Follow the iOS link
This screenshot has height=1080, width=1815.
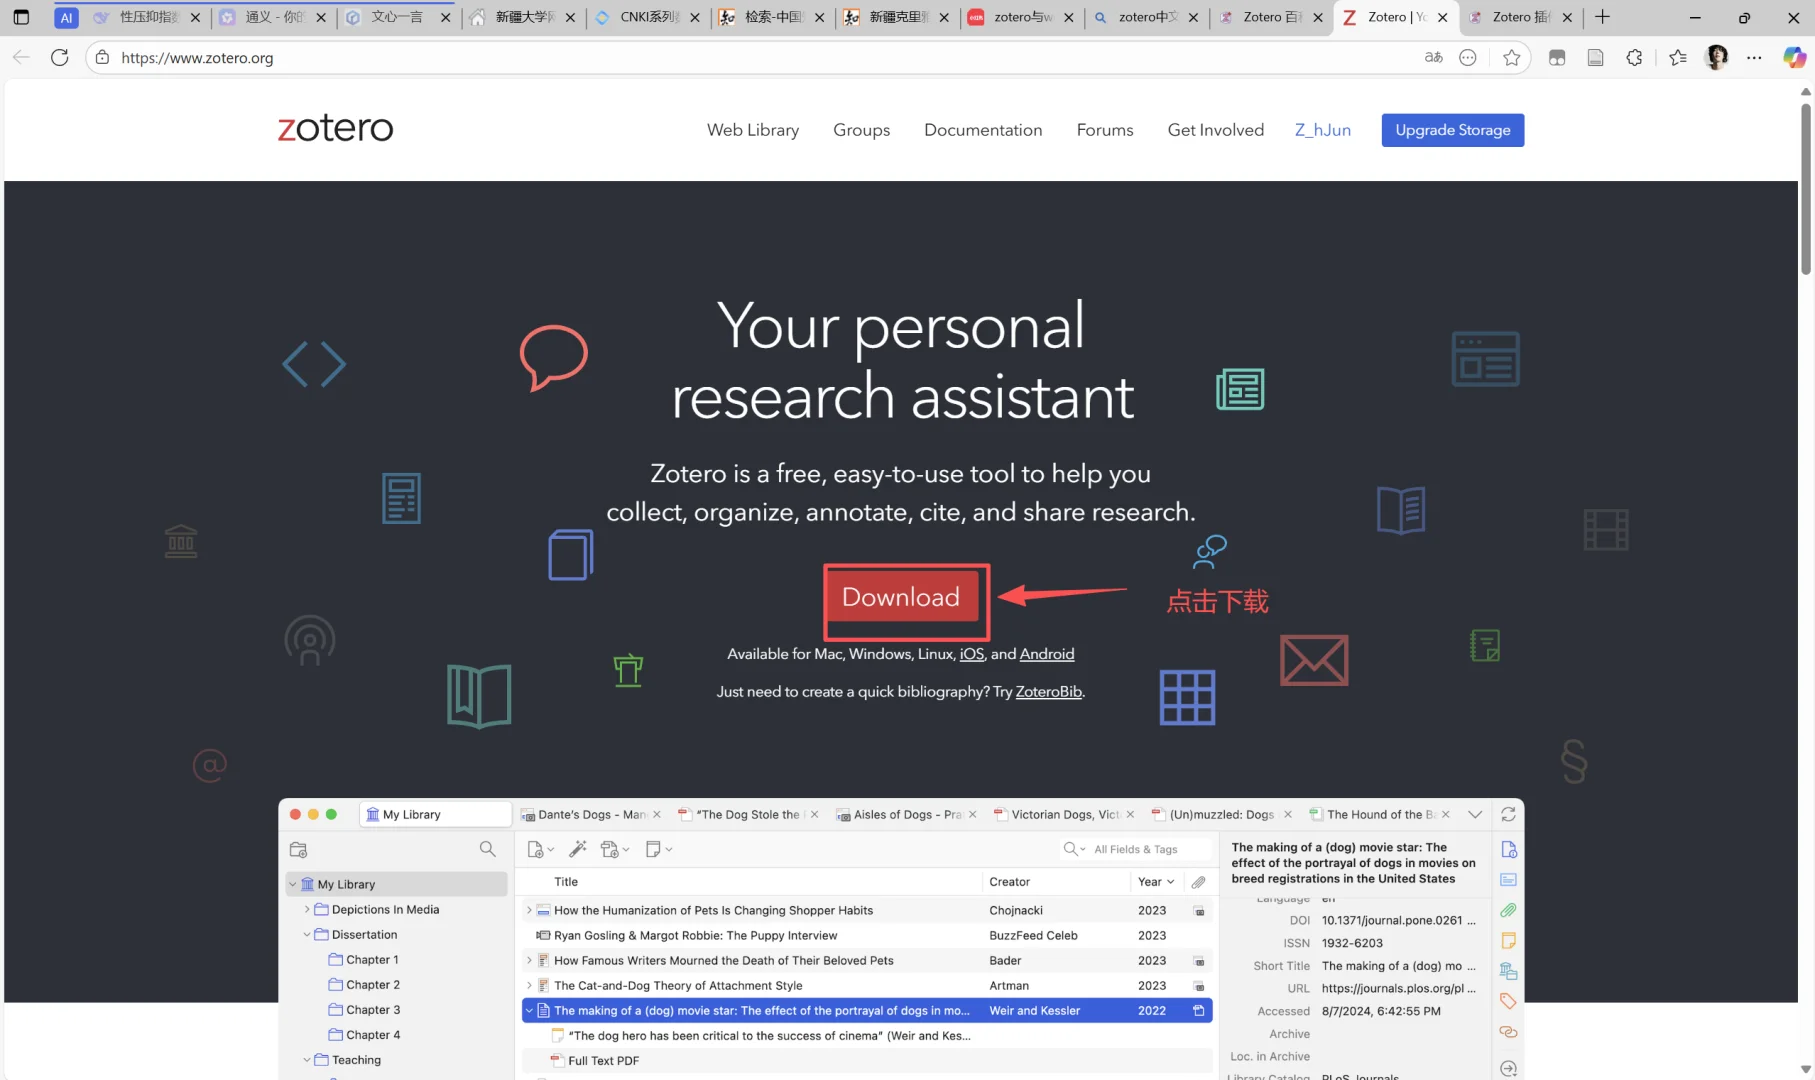(972, 654)
